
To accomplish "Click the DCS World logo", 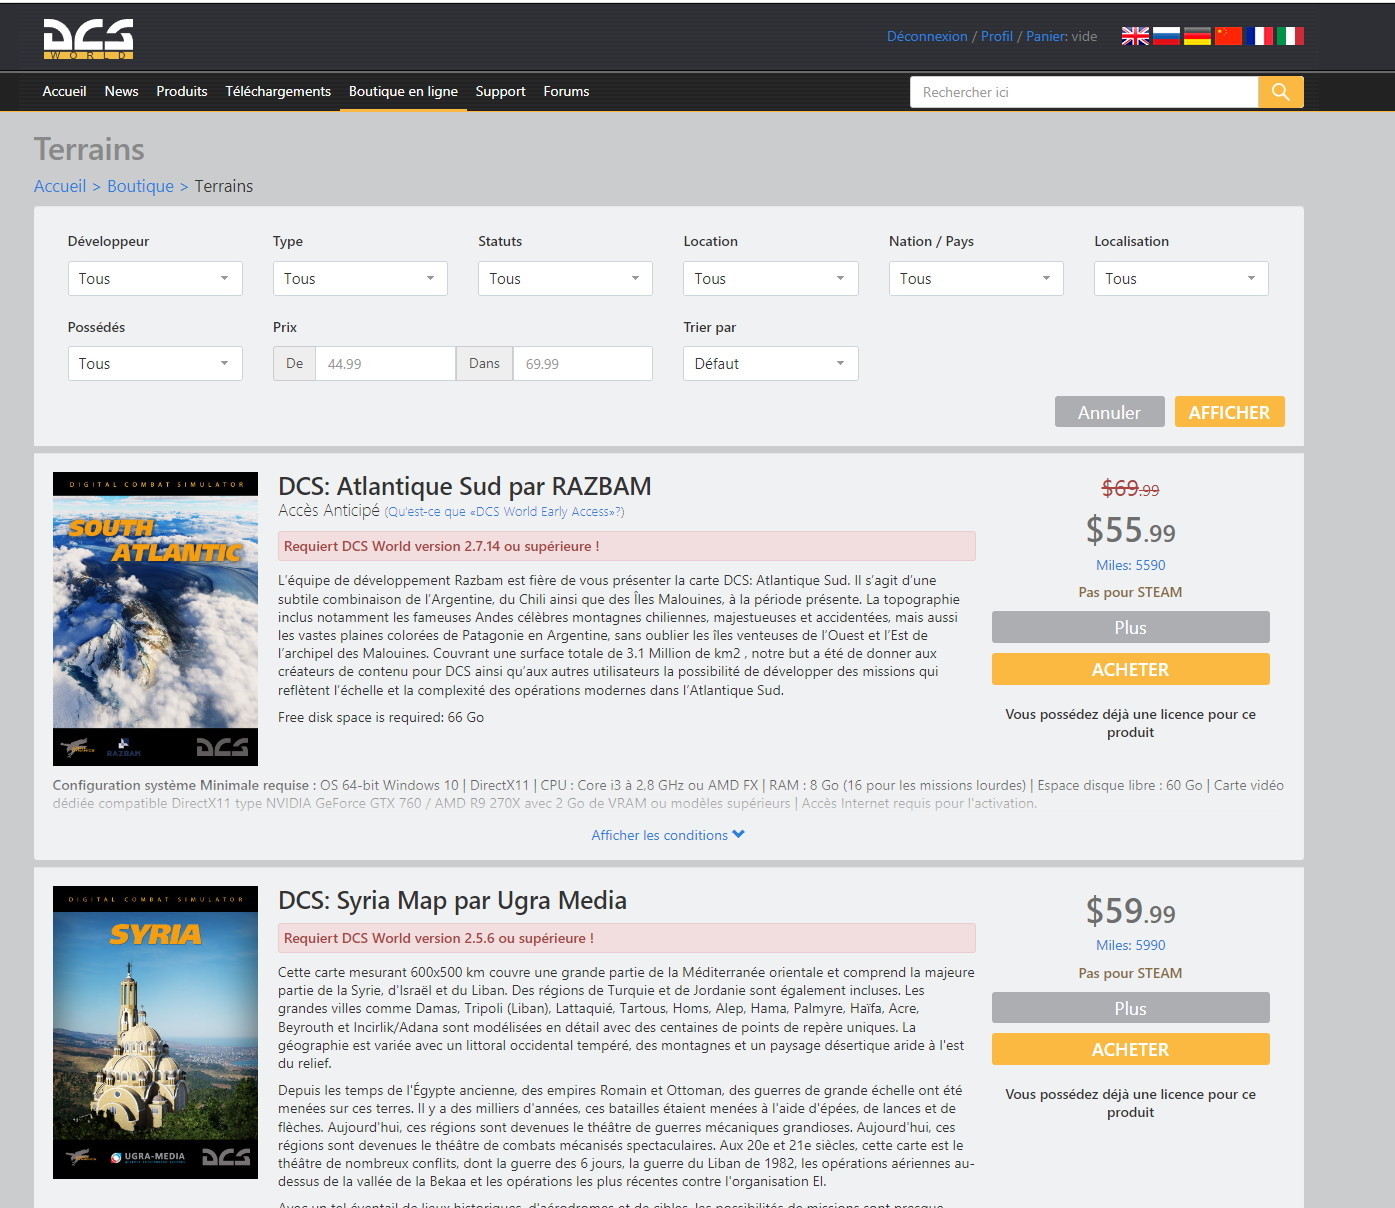I will [88, 39].
